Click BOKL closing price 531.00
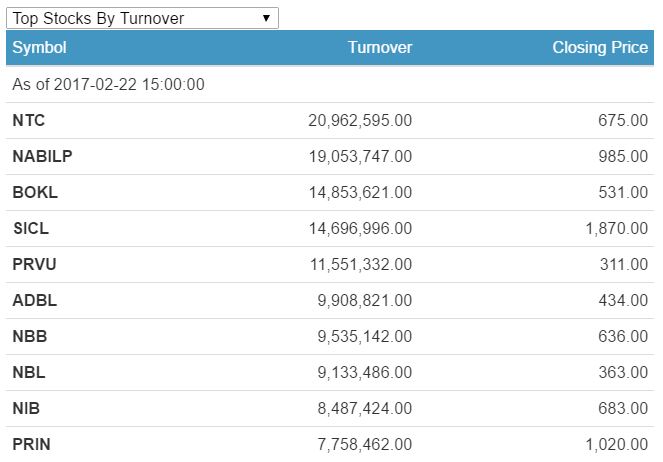Image resolution: width=663 pixels, height=462 pixels. tap(623, 193)
